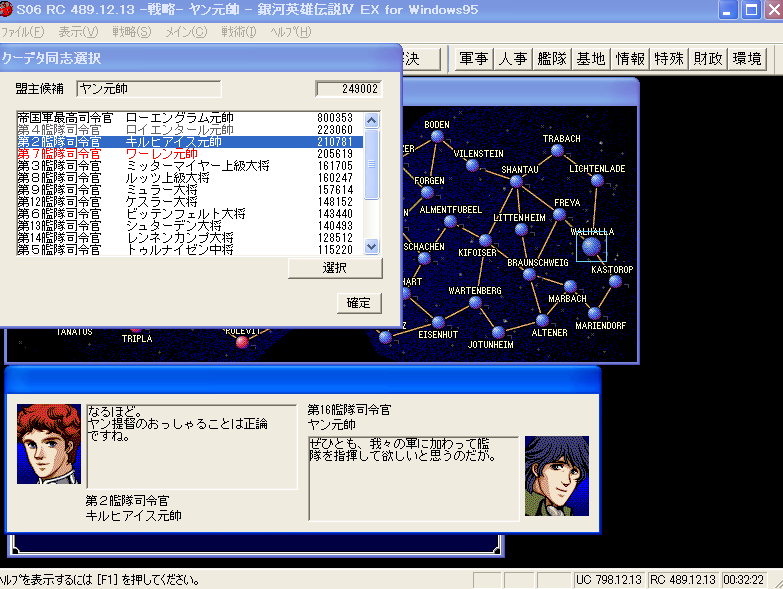Click the JOTUNHEIM star system
Viewport: 783px width, 589px height.
click(498, 332)
